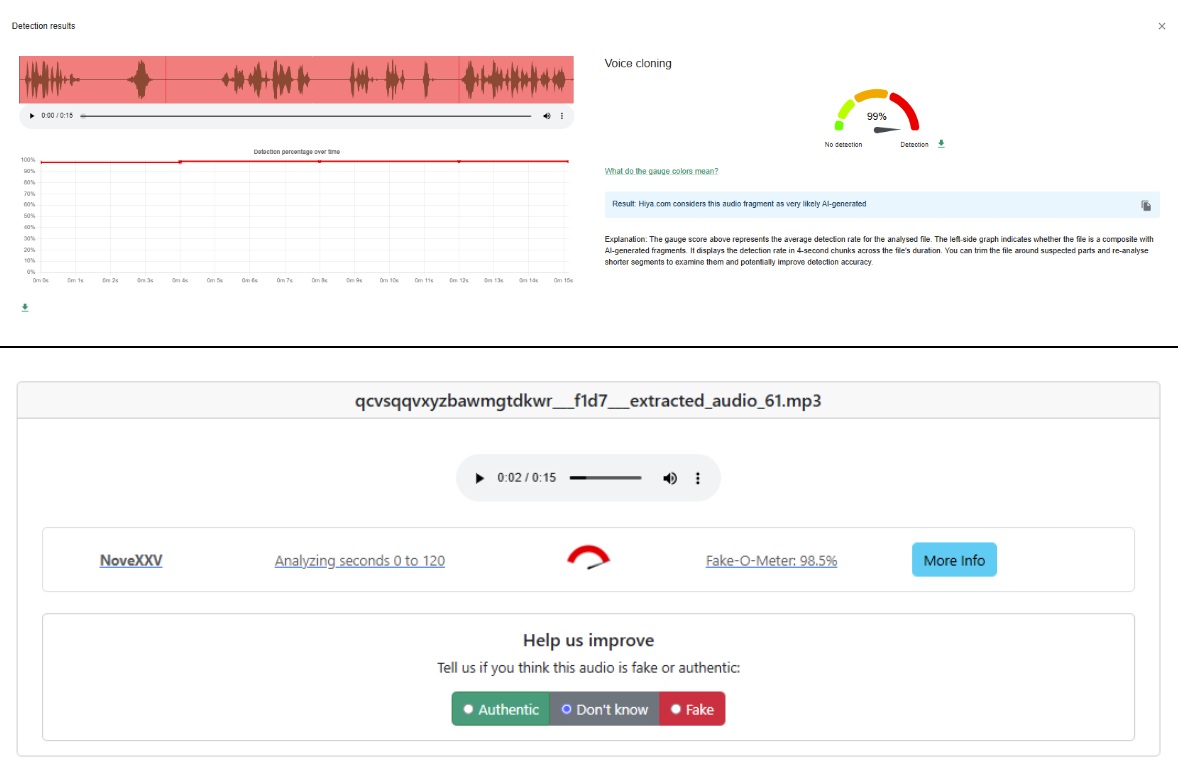Close the Detection results panel
The image size is (1178, 766).
(1161, 26)
